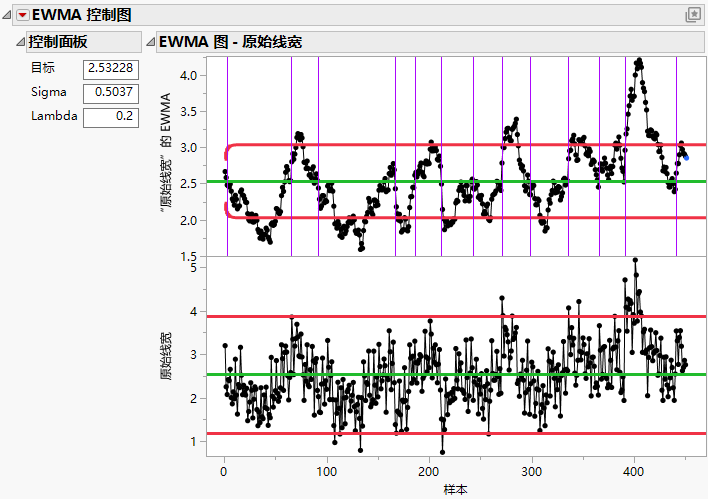Click the 5 tick on the lower y-axis

pos(194,267)
